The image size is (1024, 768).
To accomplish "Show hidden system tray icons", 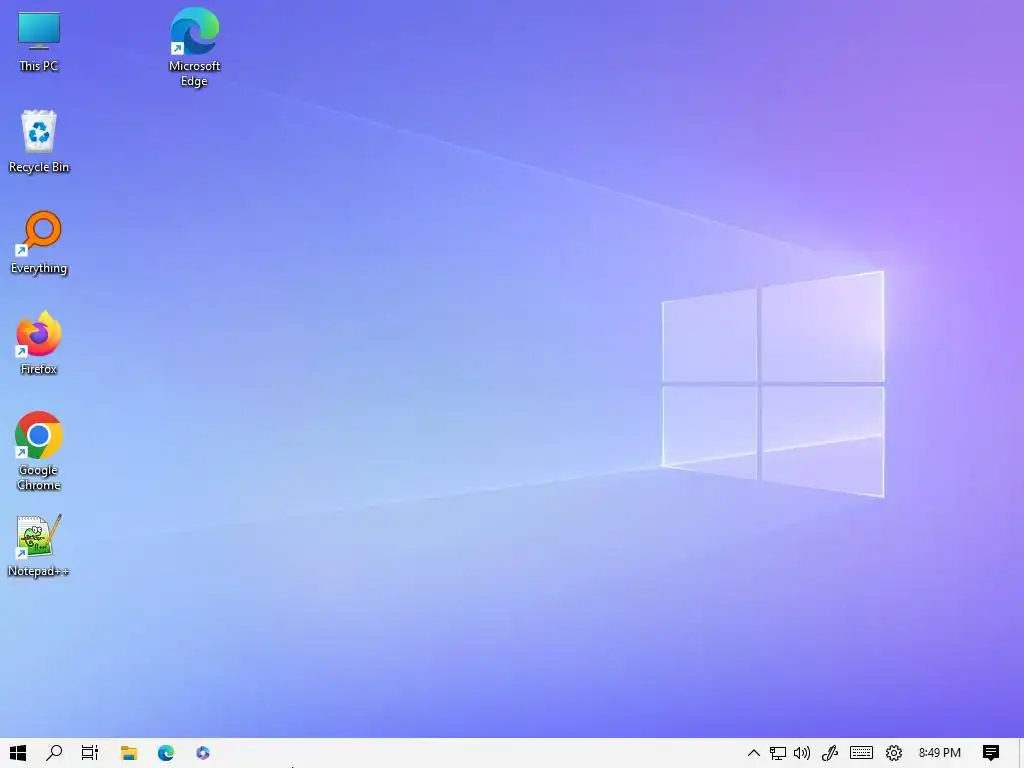I will pyautogui.click(x=754, y=753).
